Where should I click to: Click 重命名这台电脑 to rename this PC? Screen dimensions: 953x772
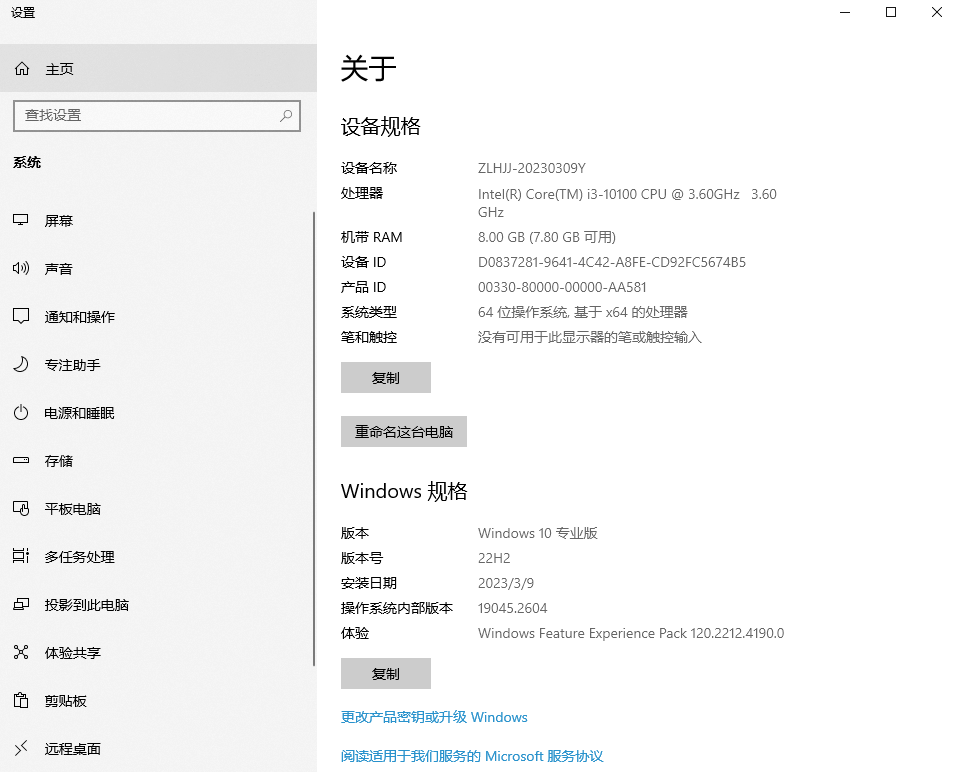pyautogui.click(x=403, y=431)
